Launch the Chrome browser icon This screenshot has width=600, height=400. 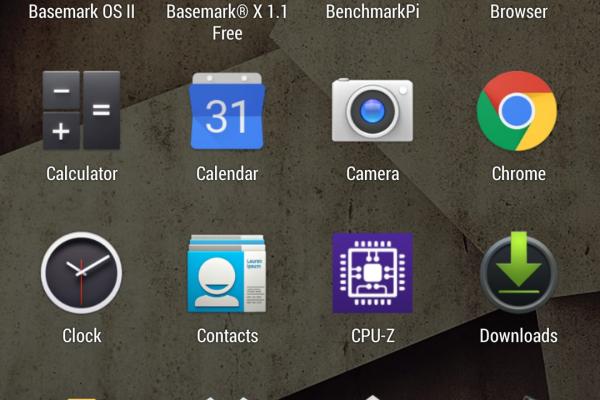point(517,111)
